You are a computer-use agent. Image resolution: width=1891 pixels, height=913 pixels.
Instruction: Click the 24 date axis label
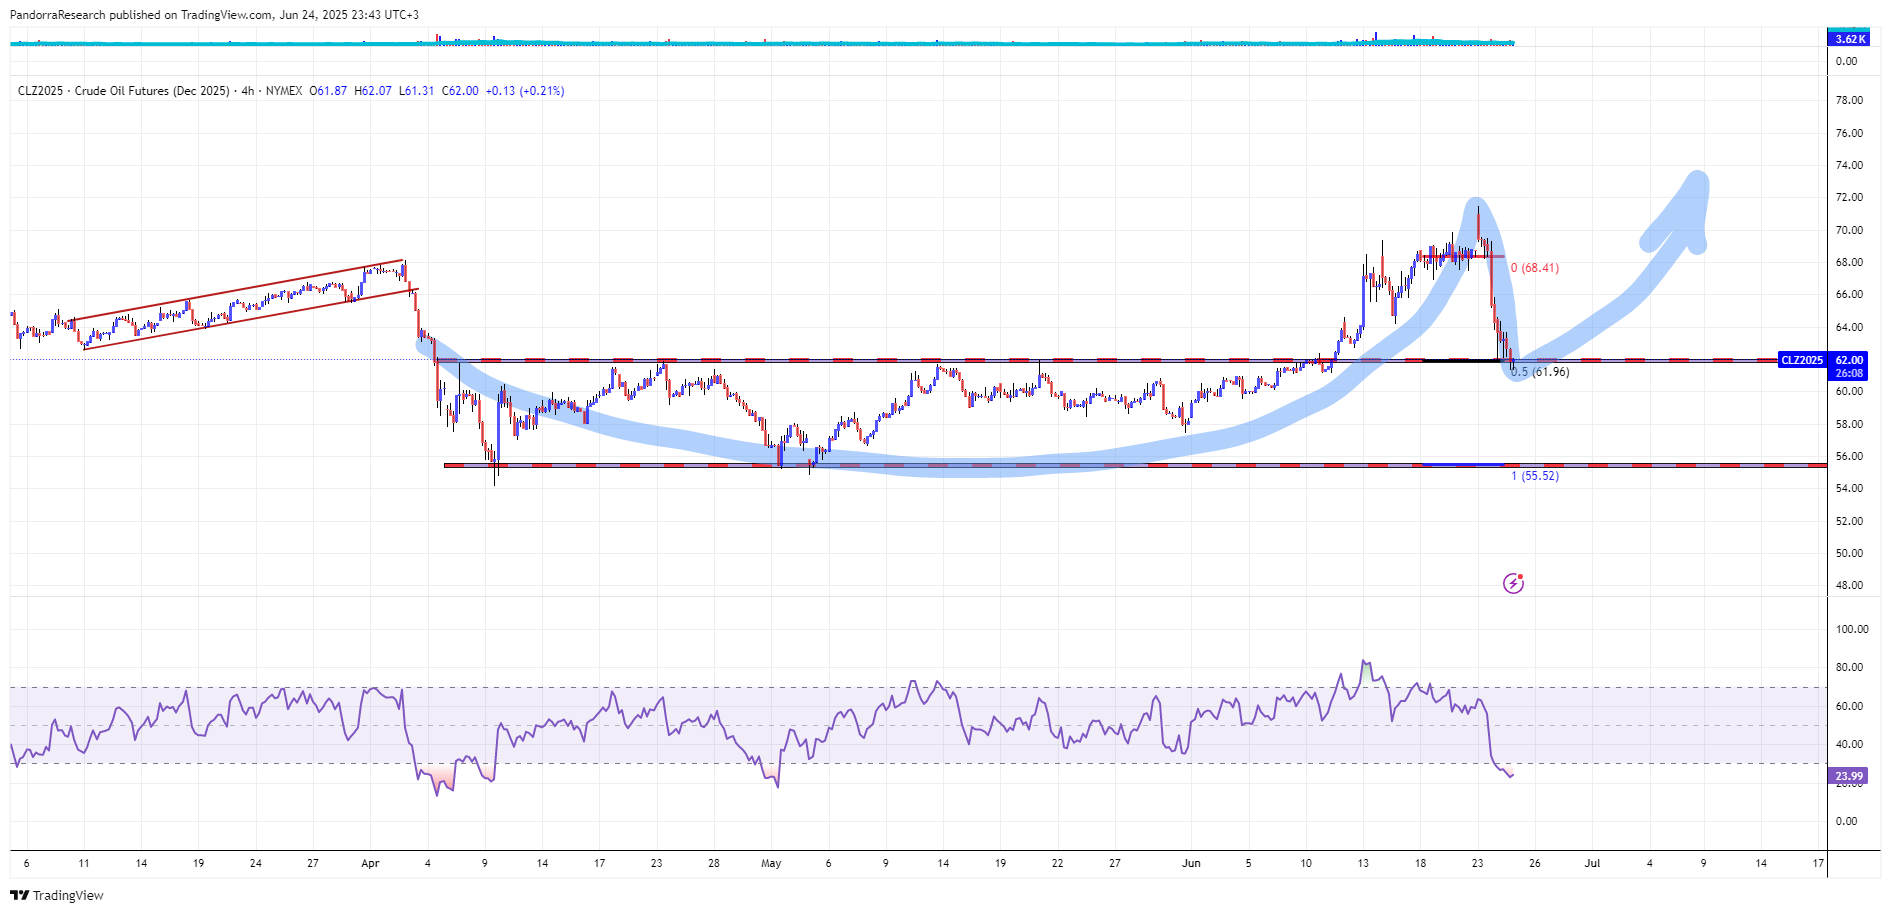coord(255,863)
